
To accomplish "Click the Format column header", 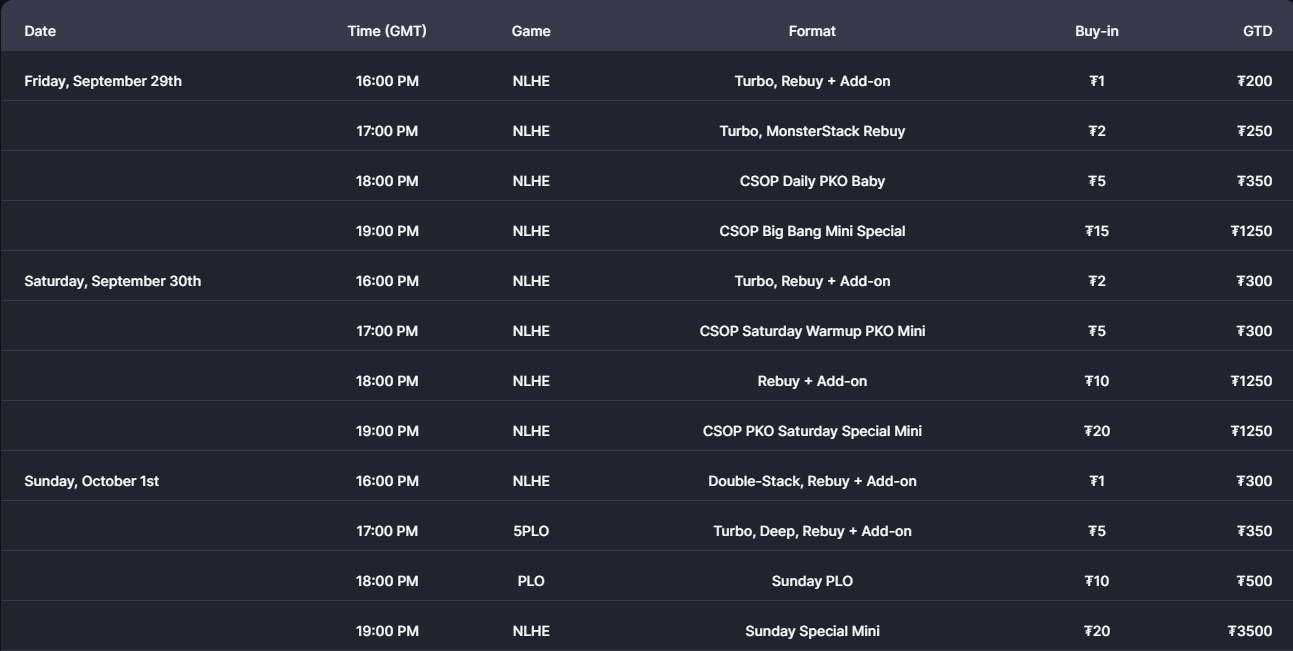I will (x=812, y=31).
